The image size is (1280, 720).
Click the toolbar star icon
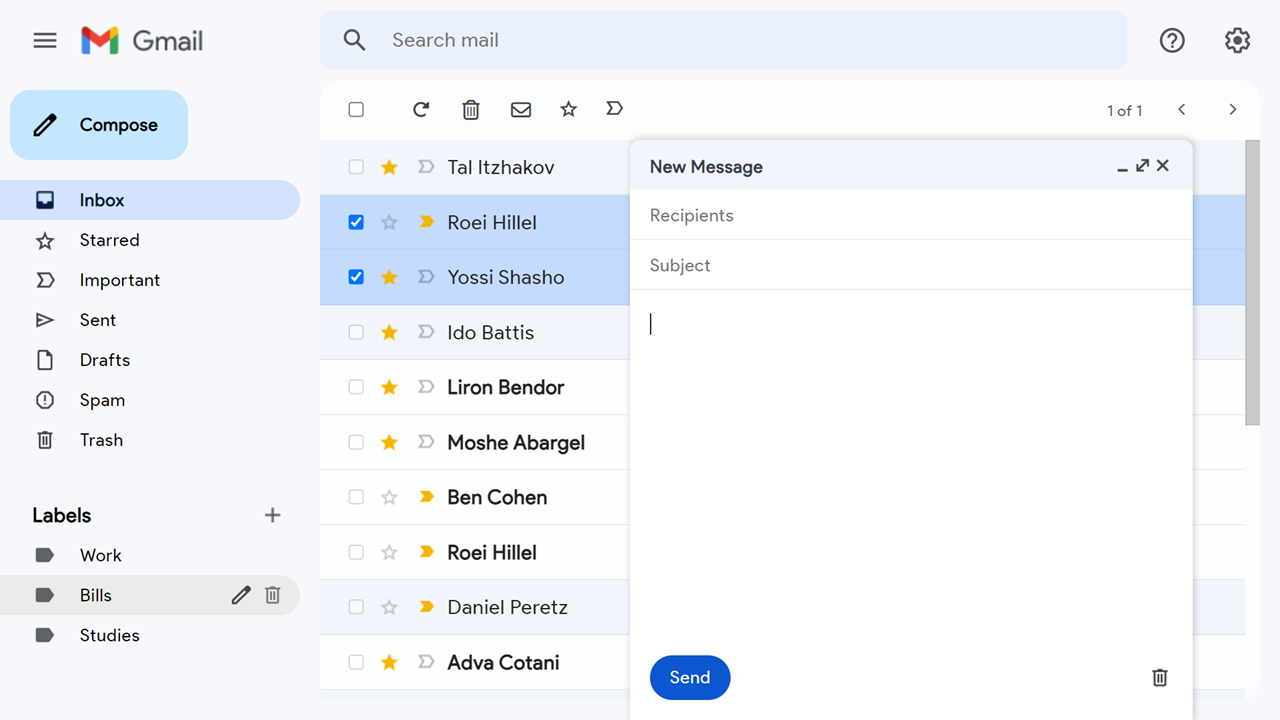[x=568, y=110]
